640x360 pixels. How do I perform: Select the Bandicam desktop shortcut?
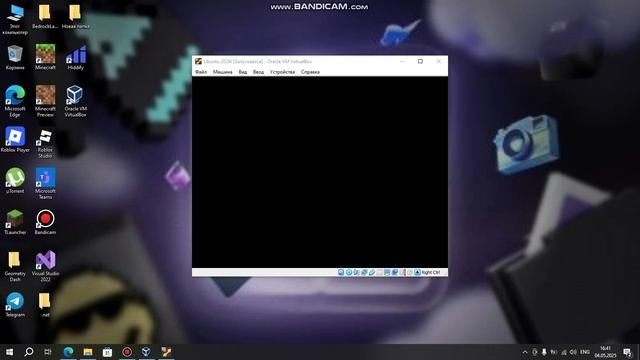(45, 222)
